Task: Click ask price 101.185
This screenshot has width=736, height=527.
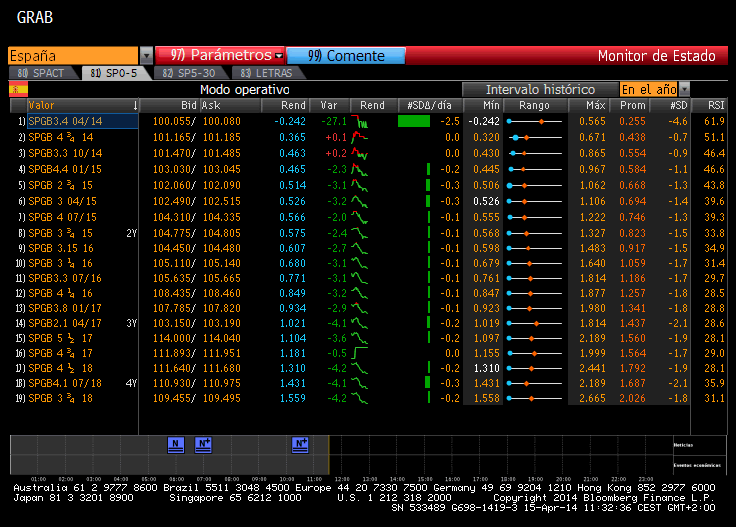Action: (222, 137)
